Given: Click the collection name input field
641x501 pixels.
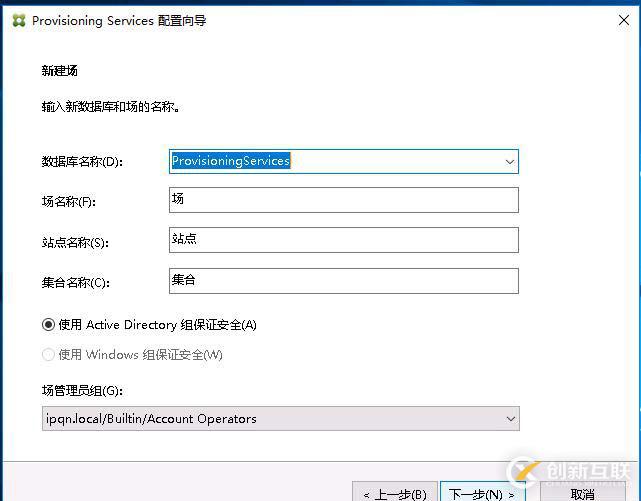Looking at the screenshot, I should (x=344, y=281).
